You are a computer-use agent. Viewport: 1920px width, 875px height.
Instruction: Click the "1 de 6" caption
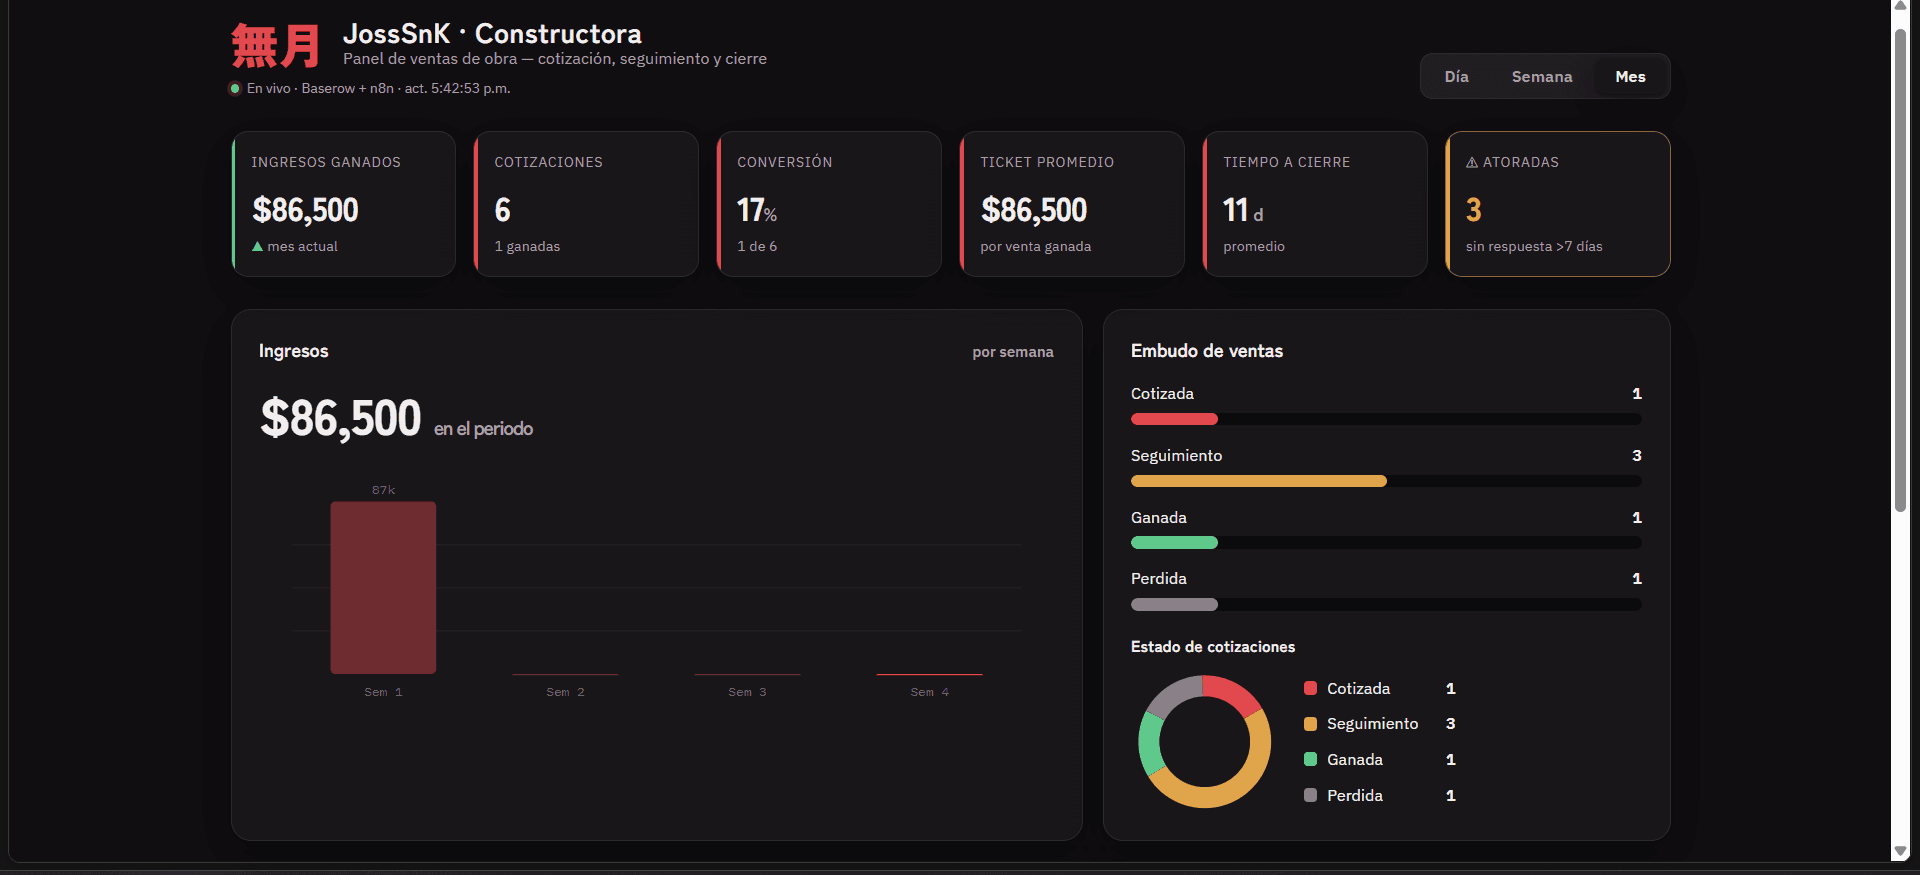coord(757,246)
